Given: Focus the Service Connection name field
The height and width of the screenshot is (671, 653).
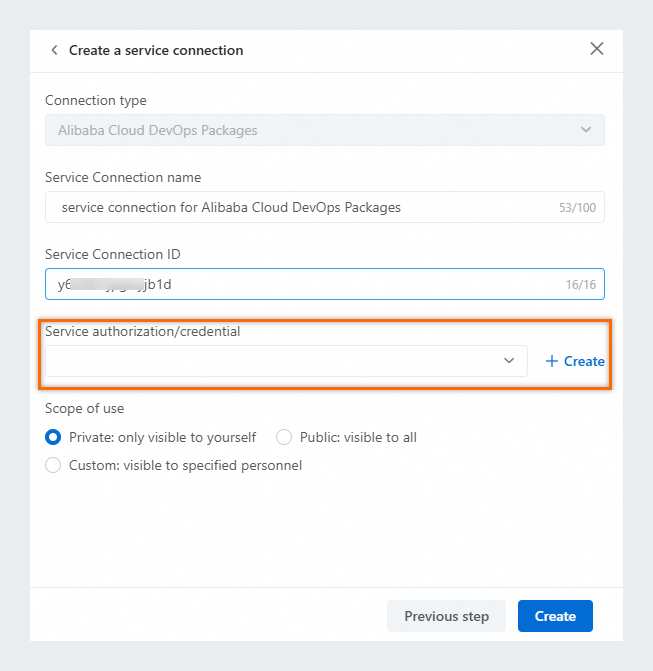Looking at the screenshot, I should 300,207.
